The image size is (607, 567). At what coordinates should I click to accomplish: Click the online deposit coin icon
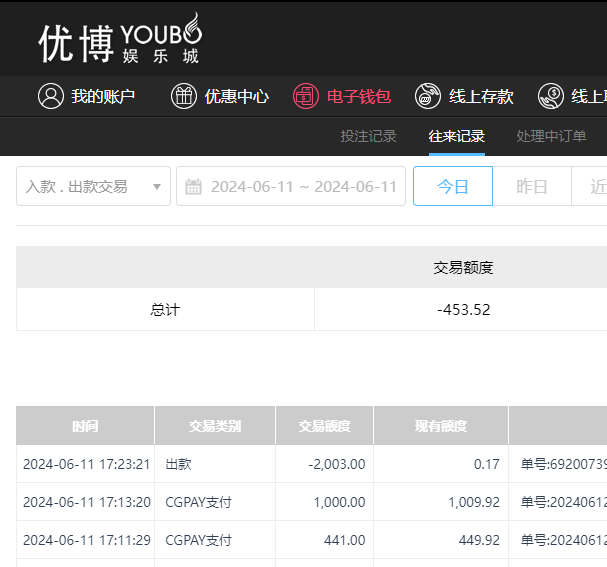428,96
